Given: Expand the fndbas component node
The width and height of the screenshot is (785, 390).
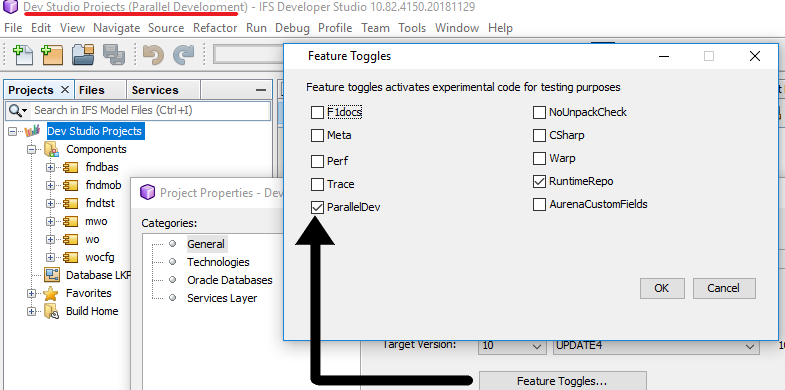Looking at the screenshot, I should (x=50, y=167).
